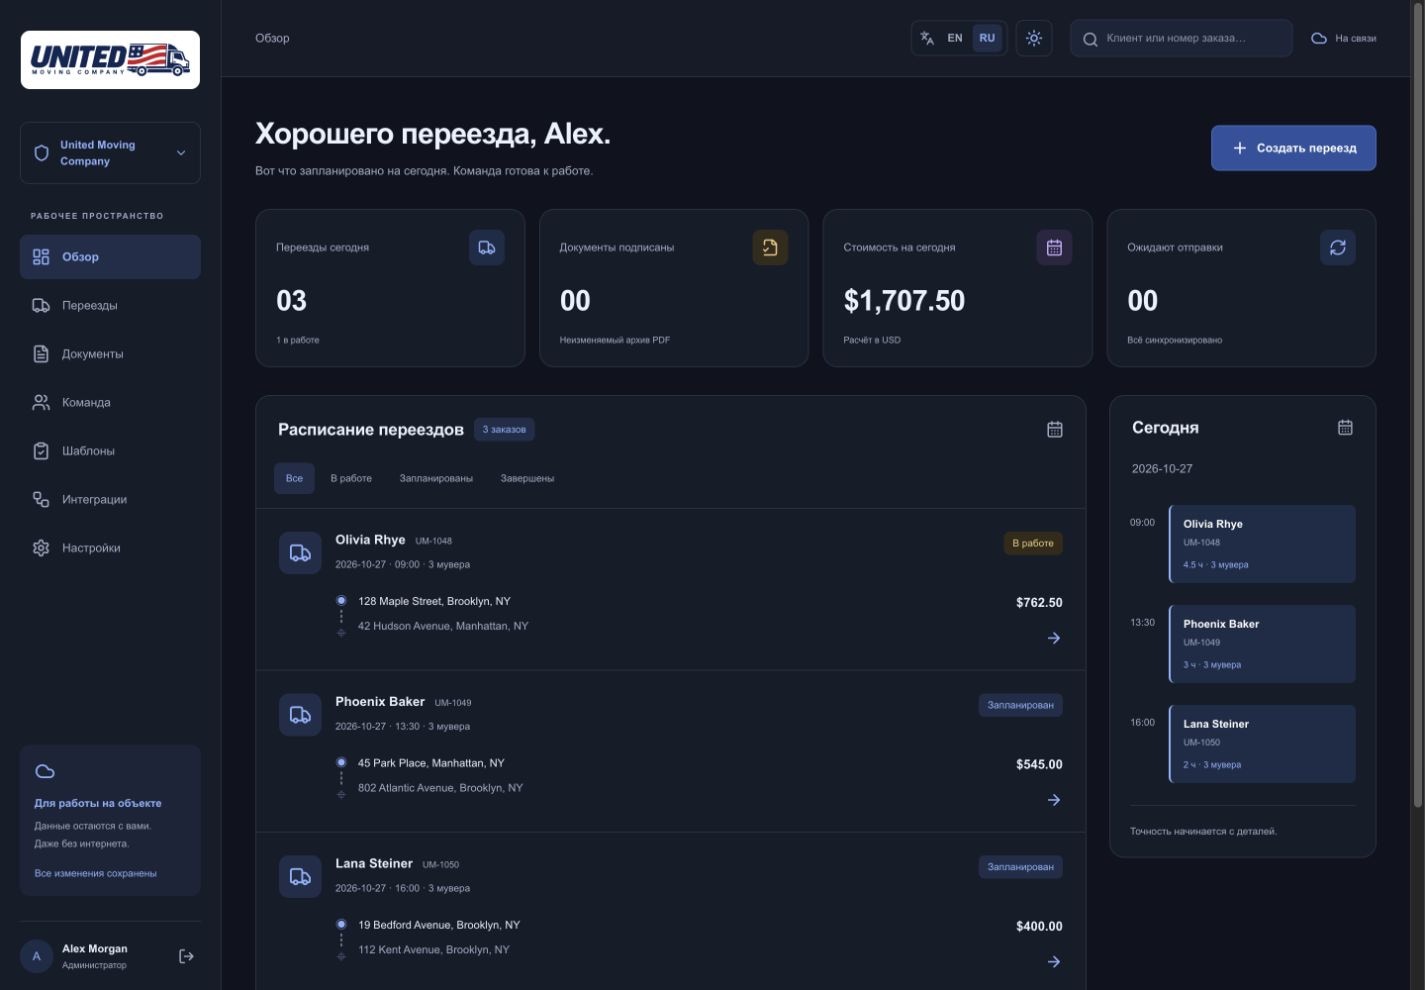Click the calendar icon in Стоимость на сегодня card
1425x990 pixels.
click(1054, 247)
